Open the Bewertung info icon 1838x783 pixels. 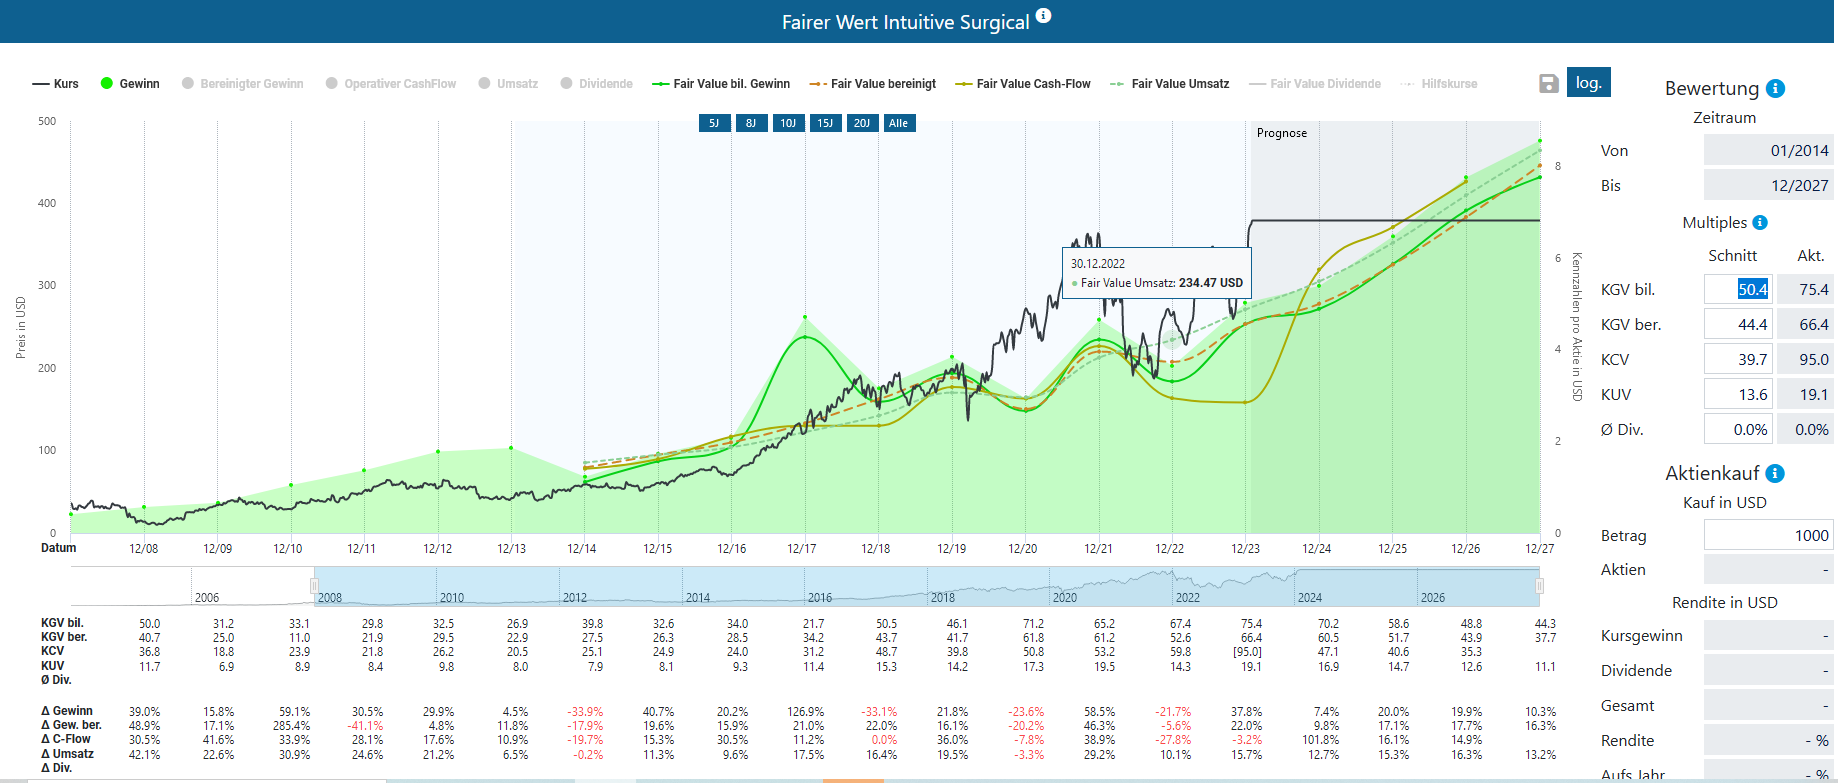tap(1776, 88)
